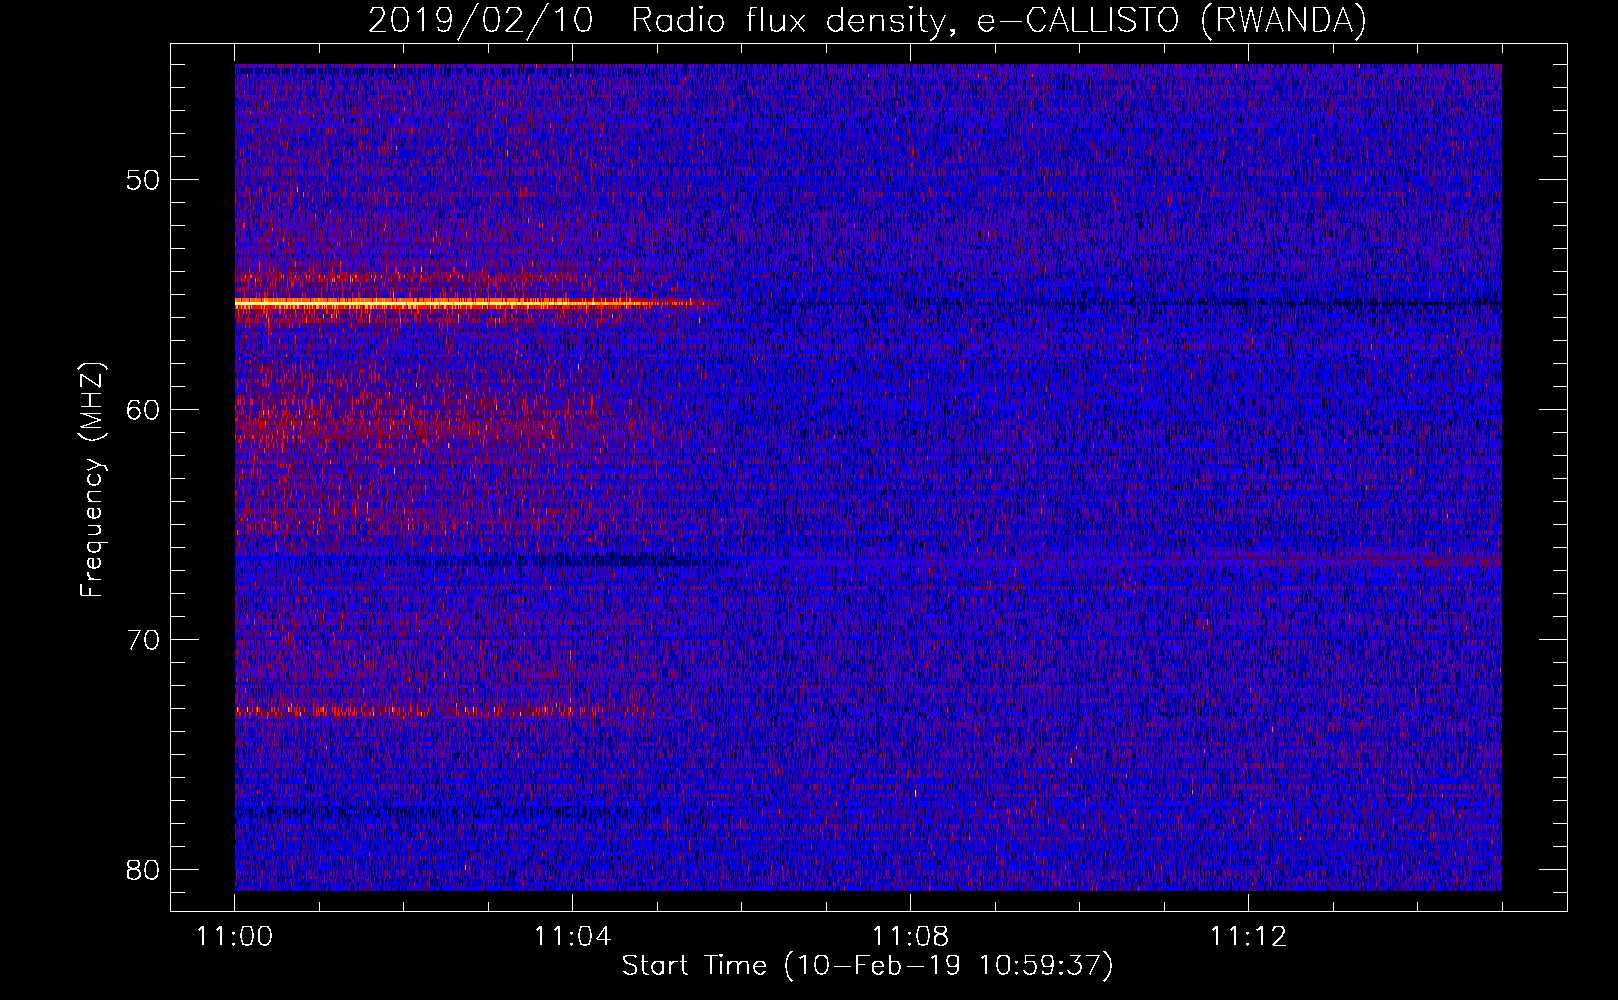
Task: Click the 'Start Time (10-Feb-19 10:59:37)' label
Action: tap(867, 966)
